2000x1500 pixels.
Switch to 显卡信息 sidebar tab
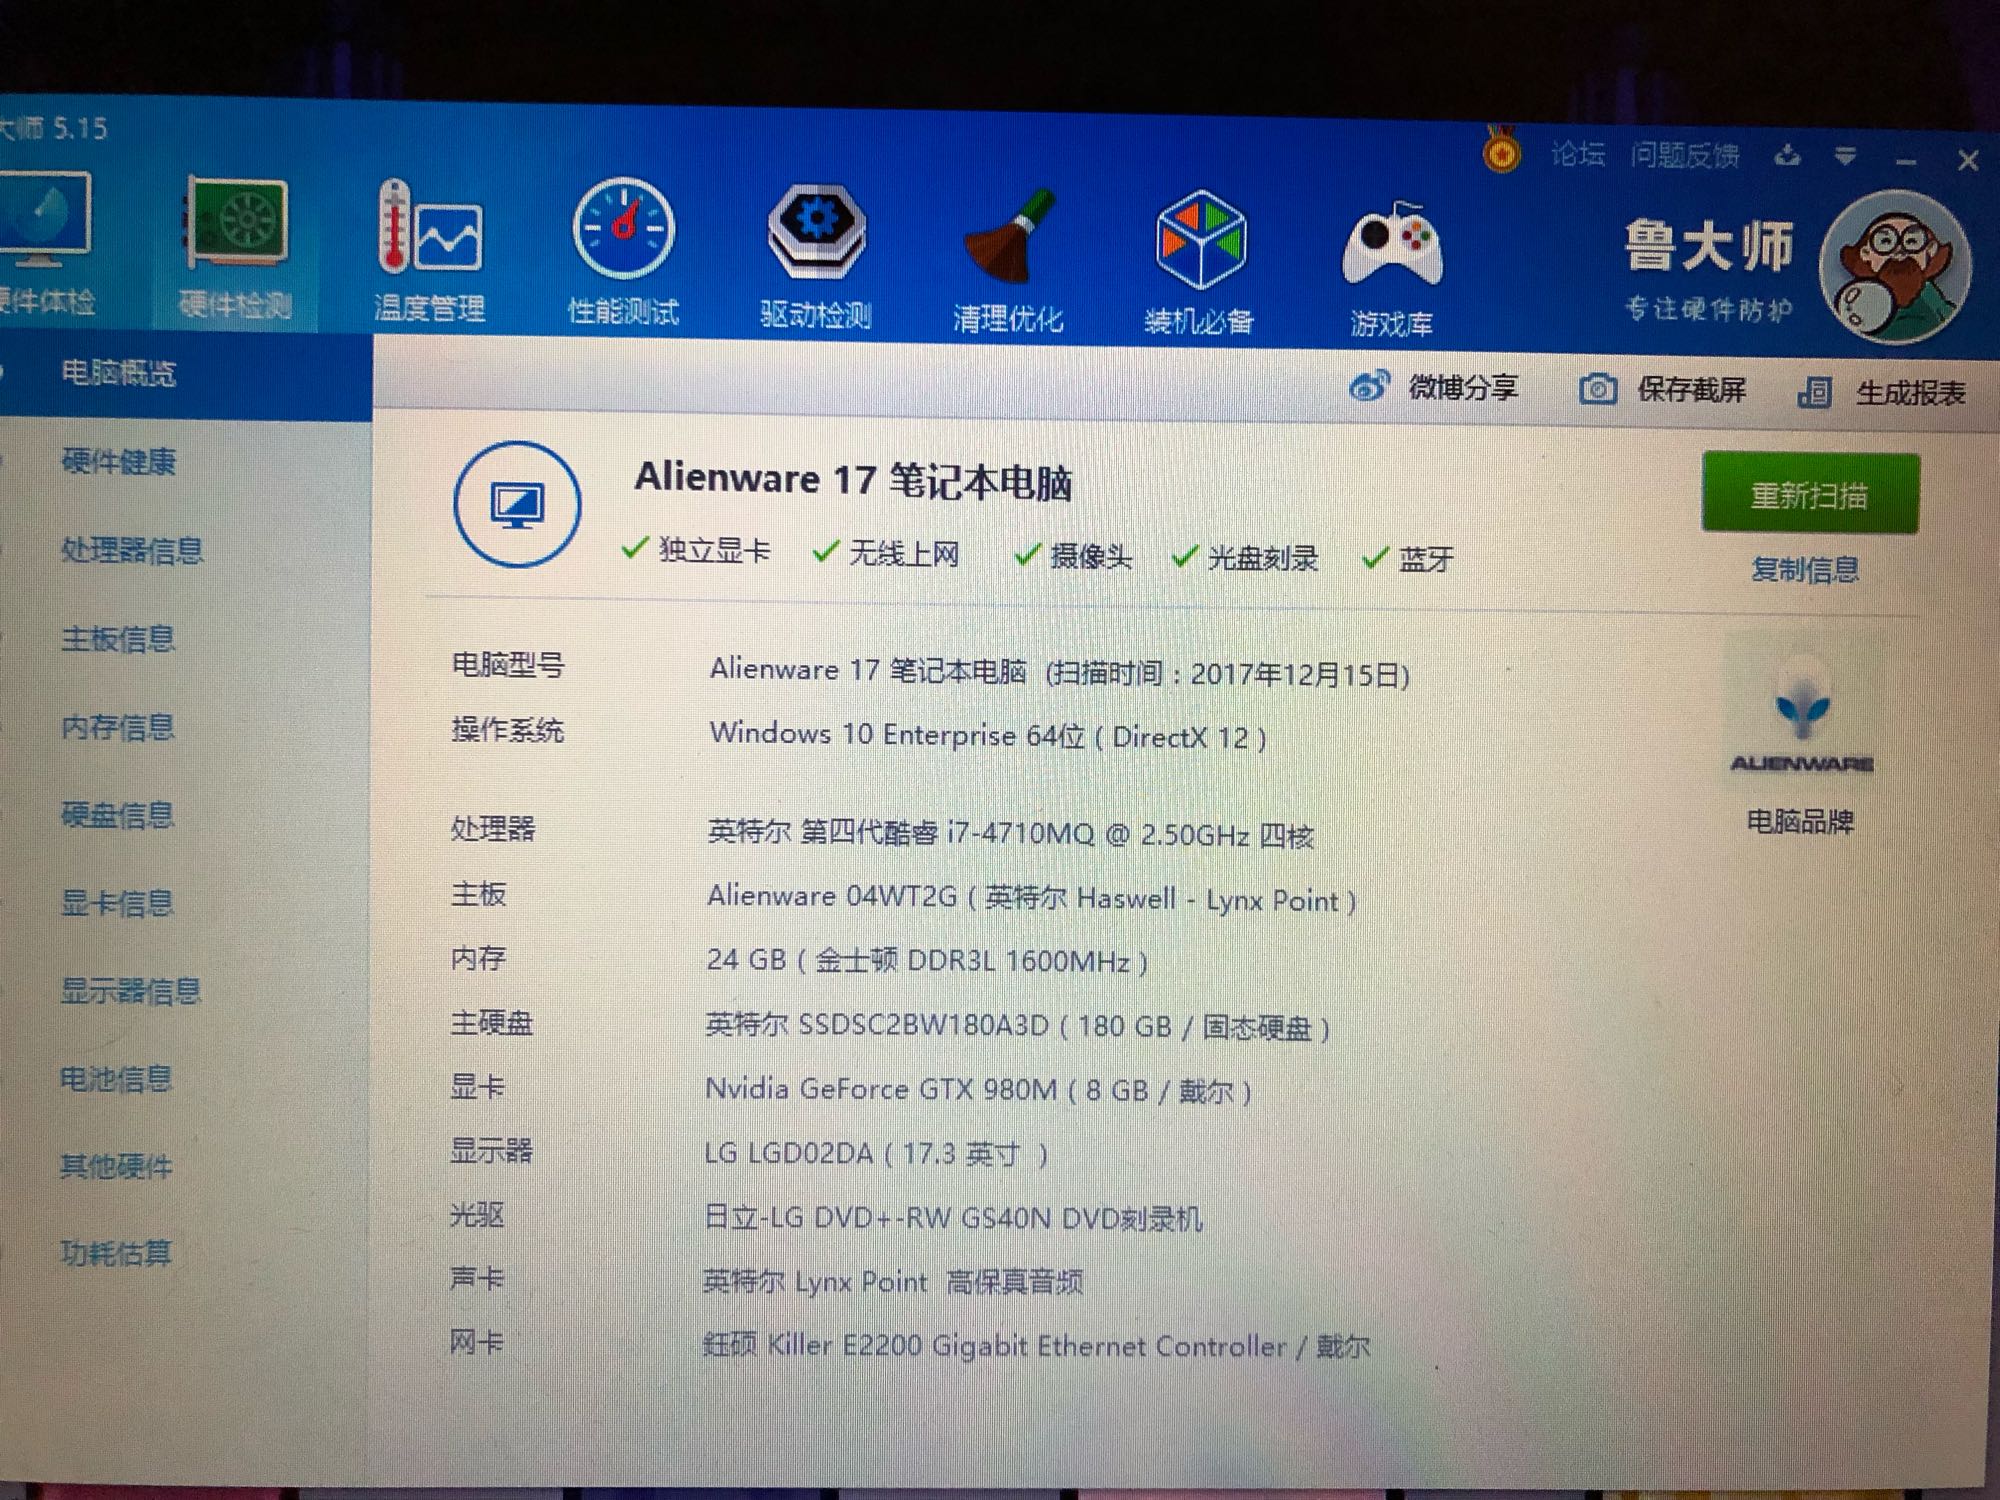click(x=117, y=903)
